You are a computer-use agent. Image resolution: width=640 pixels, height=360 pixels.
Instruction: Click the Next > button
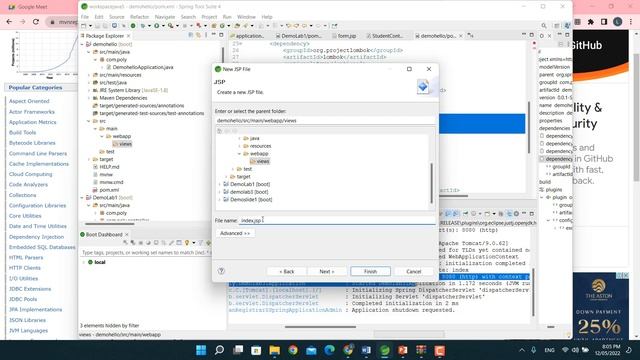327,271
